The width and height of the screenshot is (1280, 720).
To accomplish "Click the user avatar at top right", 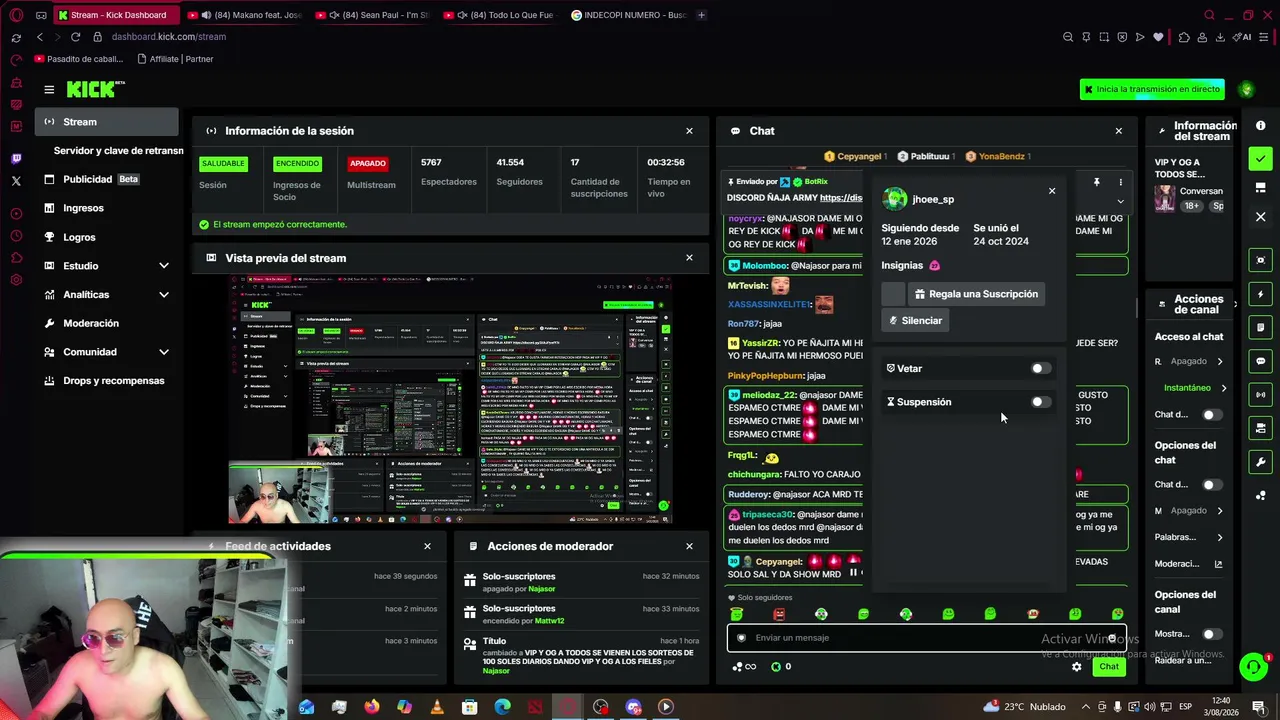I will pyautogui.click(x=1246, y=89).
